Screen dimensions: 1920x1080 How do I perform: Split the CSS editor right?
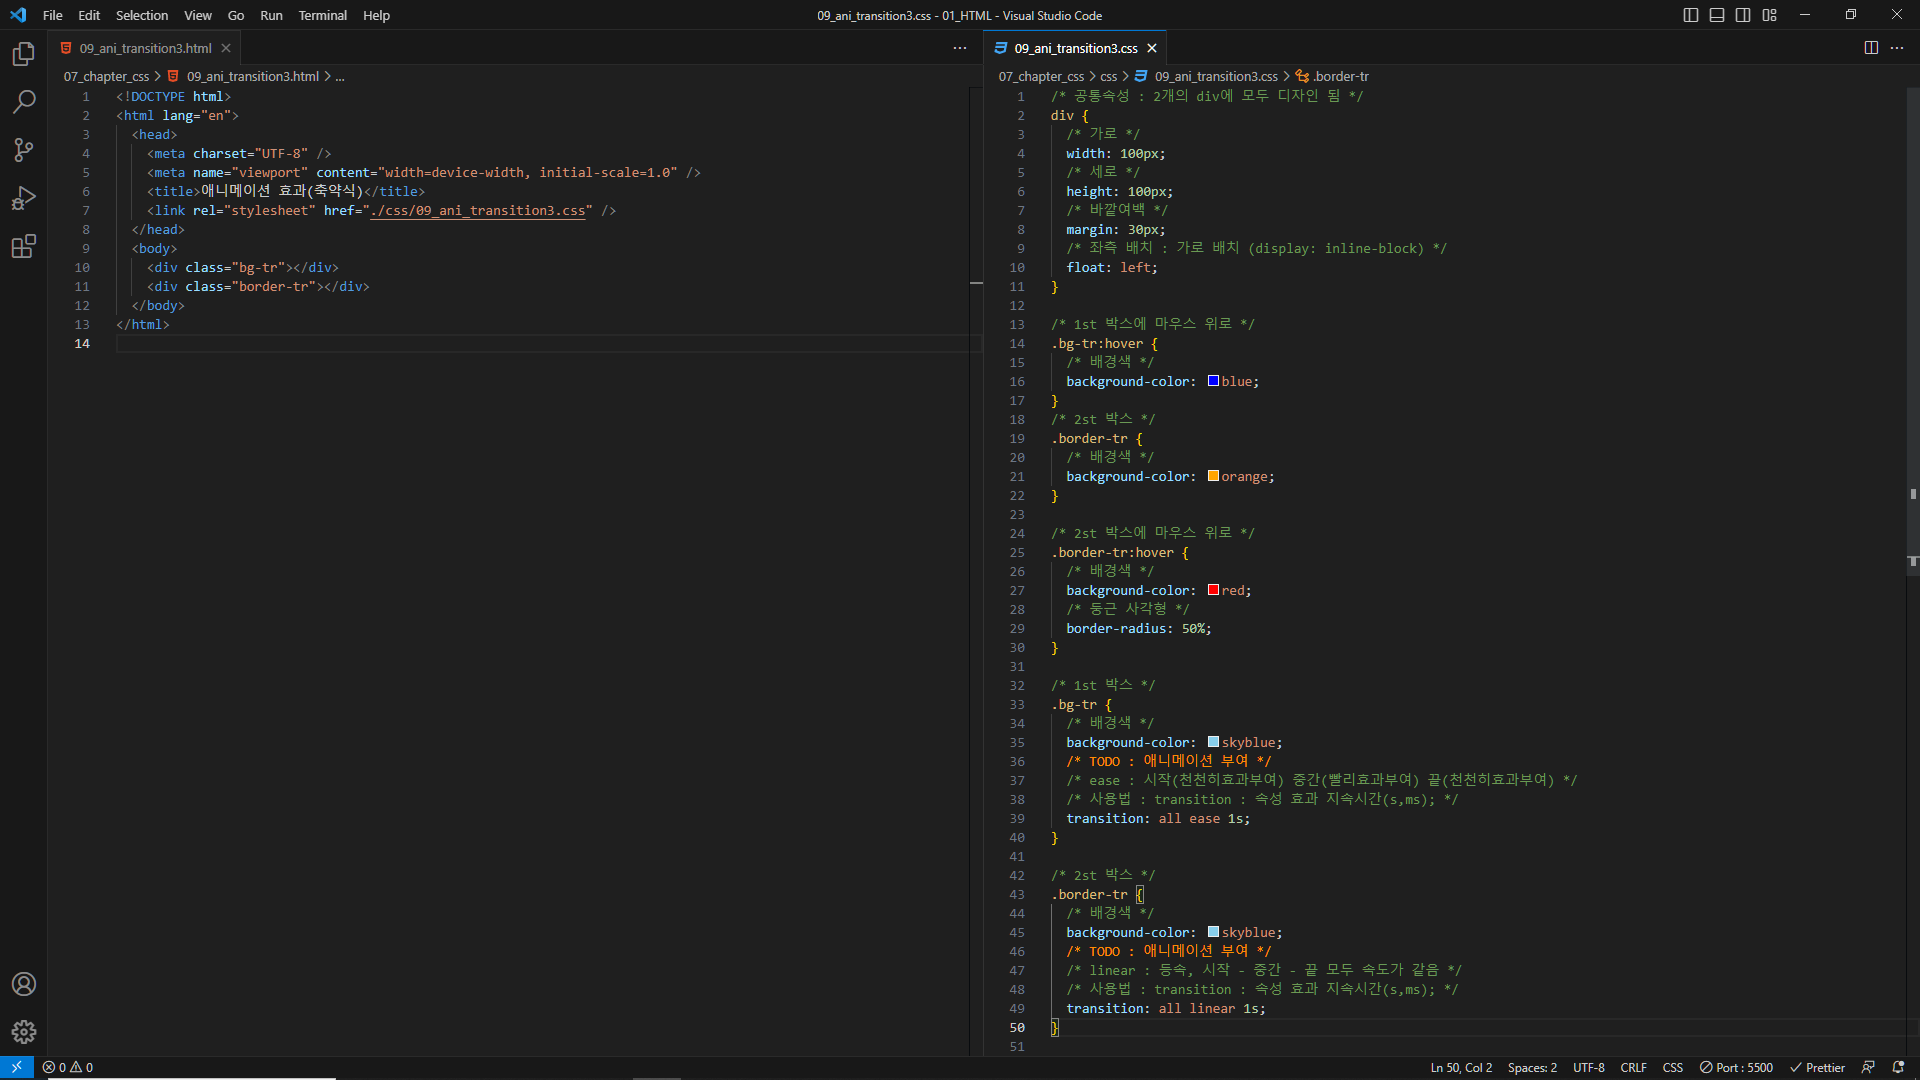(x=1871, y=48)
